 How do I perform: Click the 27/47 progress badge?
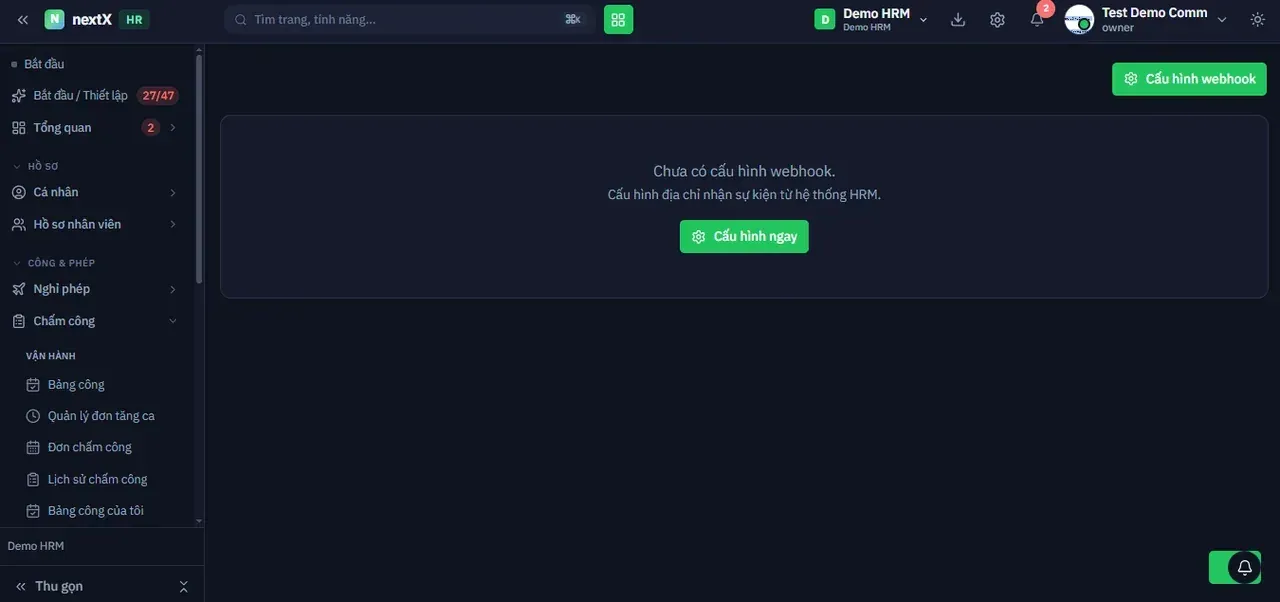[x=158, y=96]
